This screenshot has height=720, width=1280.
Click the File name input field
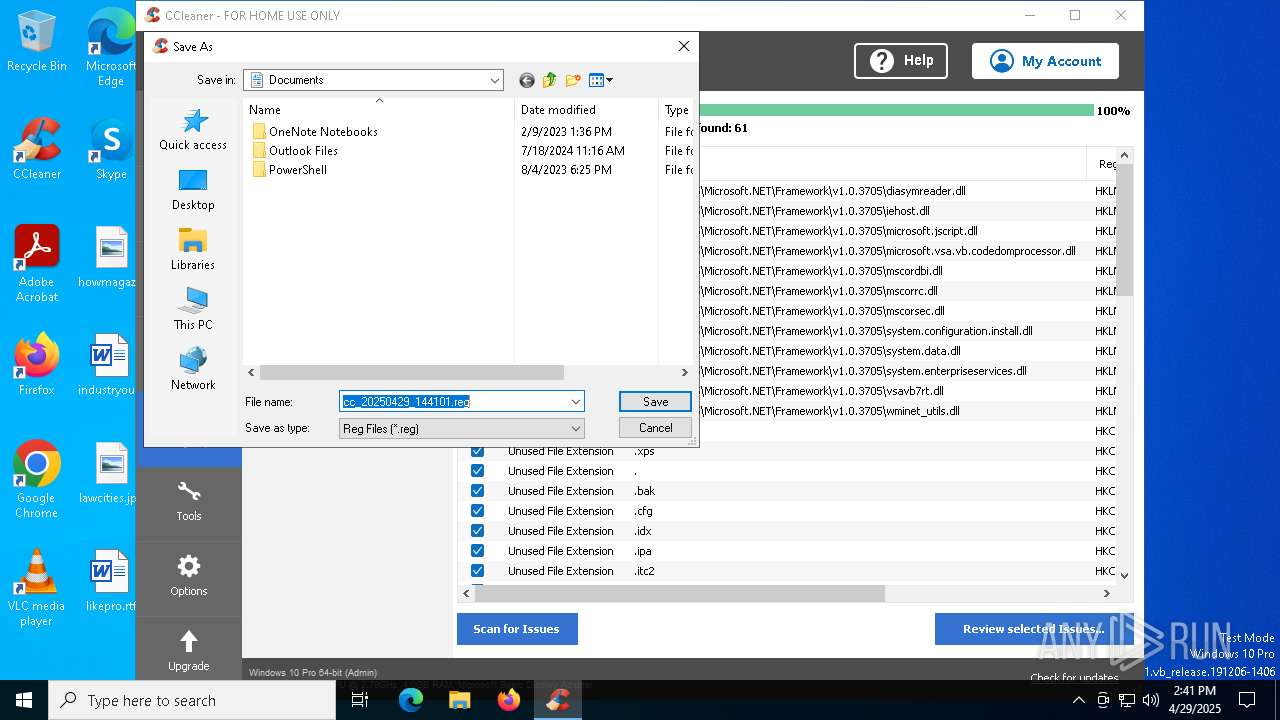click(454, 401)
